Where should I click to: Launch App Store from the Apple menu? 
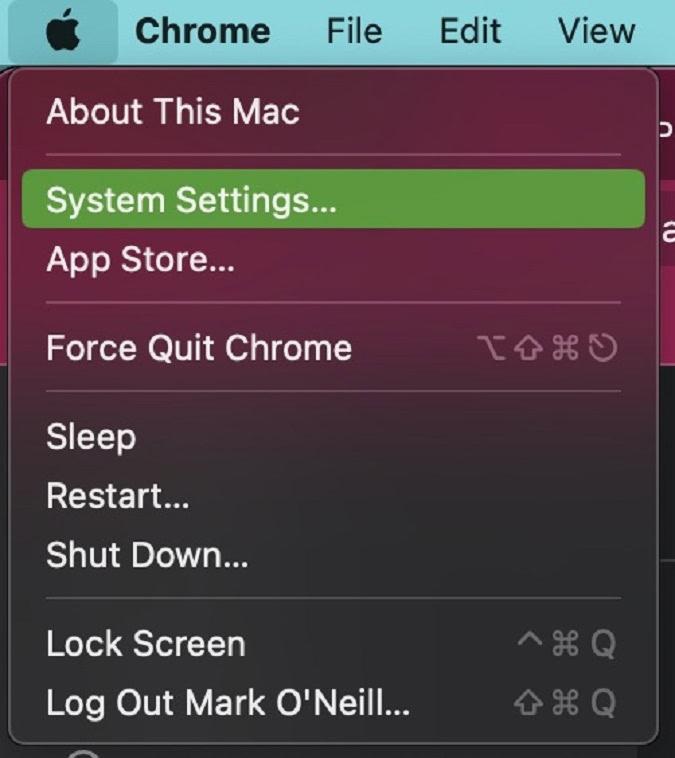tap(140, 260)
